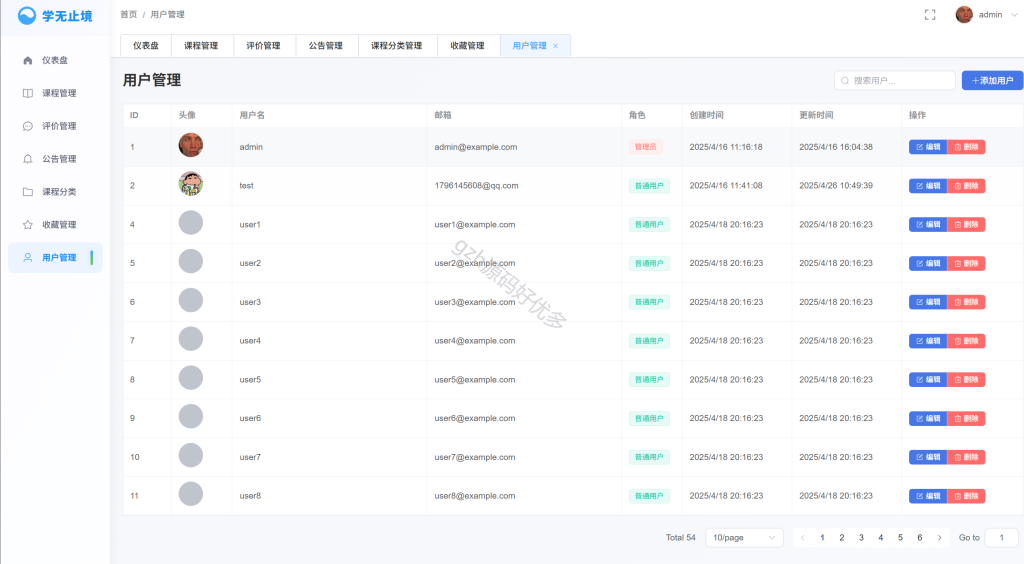Go to pagination page 2

pyautogui.click(x=842, y=537)
